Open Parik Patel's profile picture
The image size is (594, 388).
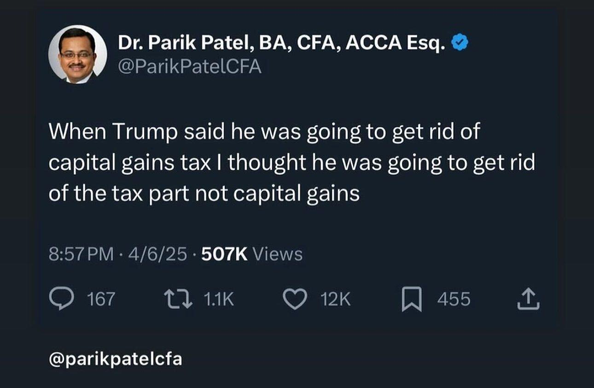coord(77,54)
